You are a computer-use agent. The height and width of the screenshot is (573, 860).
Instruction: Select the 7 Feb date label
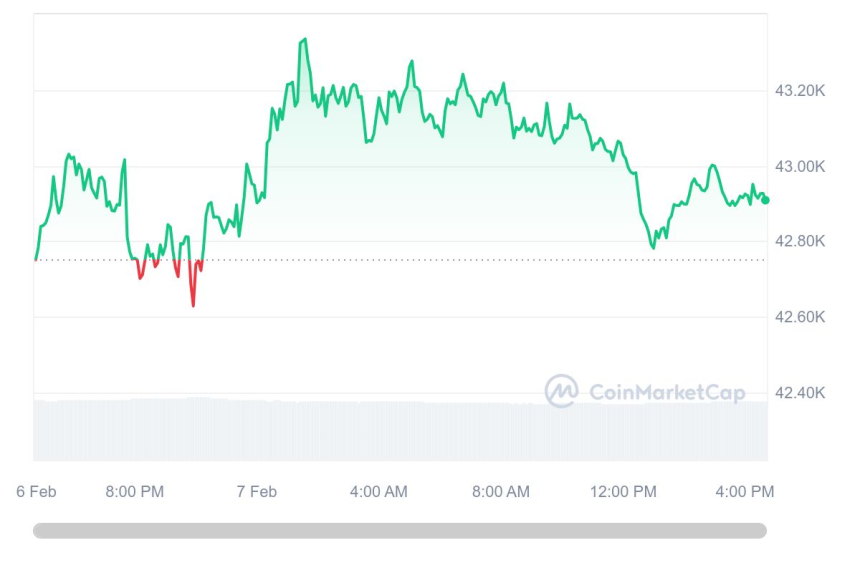pyautogui.click(x=256, y=491)
